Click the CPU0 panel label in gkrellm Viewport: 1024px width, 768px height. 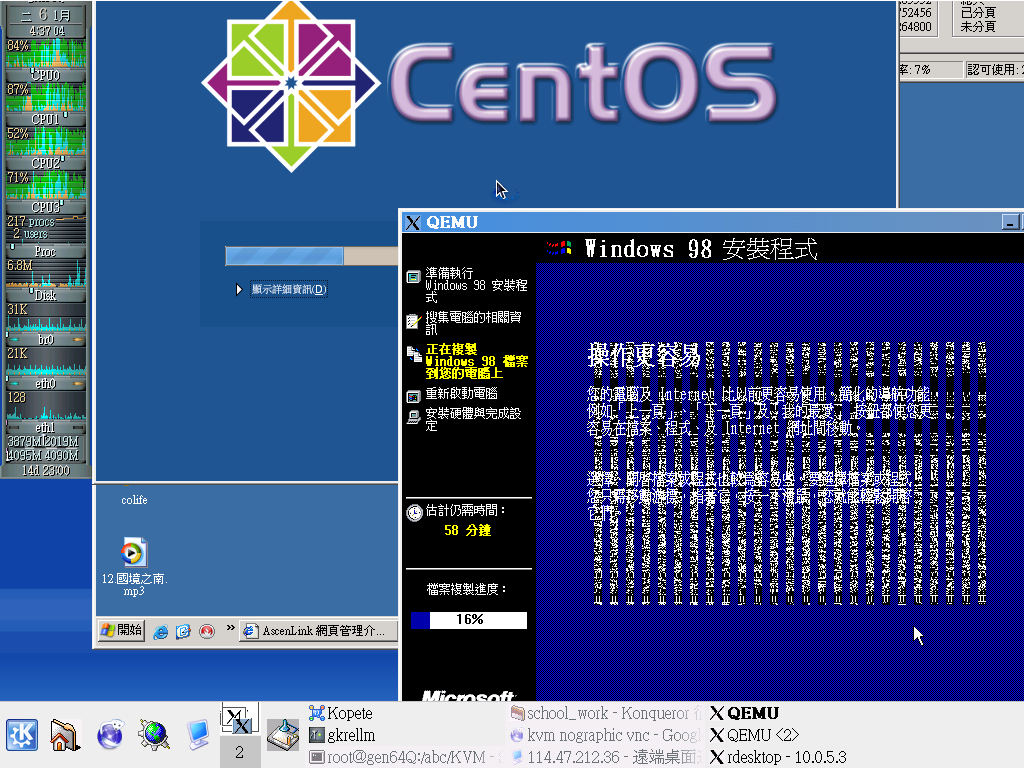click(x=46, y=75)
